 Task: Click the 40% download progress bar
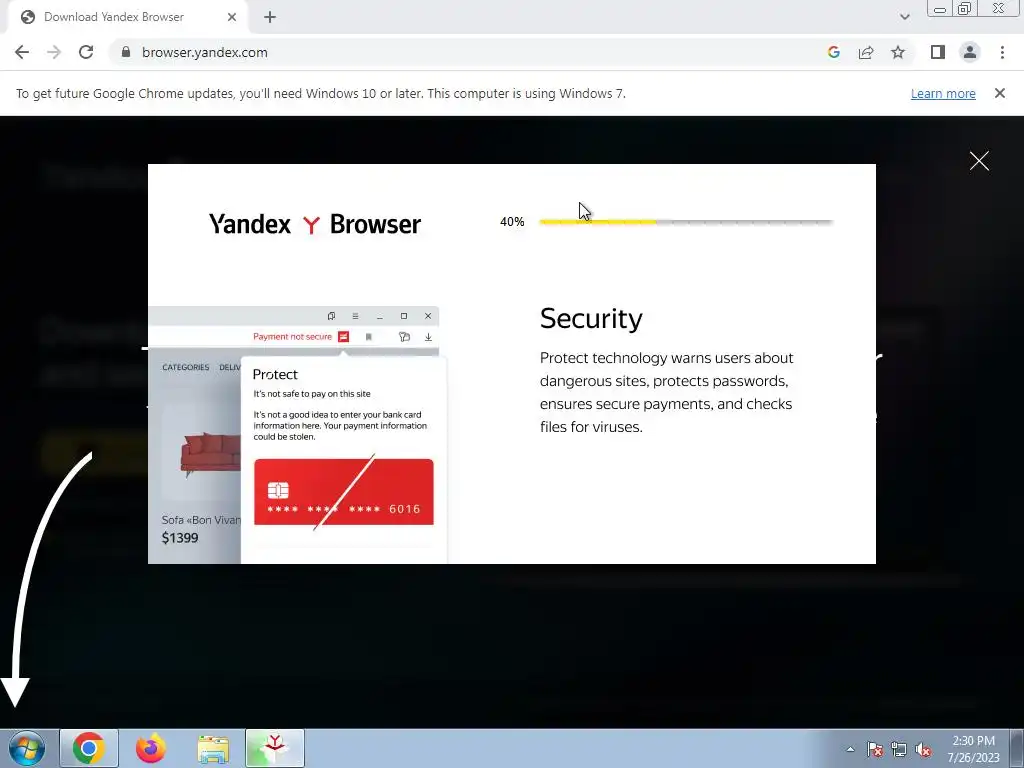[x=686, y=222]
